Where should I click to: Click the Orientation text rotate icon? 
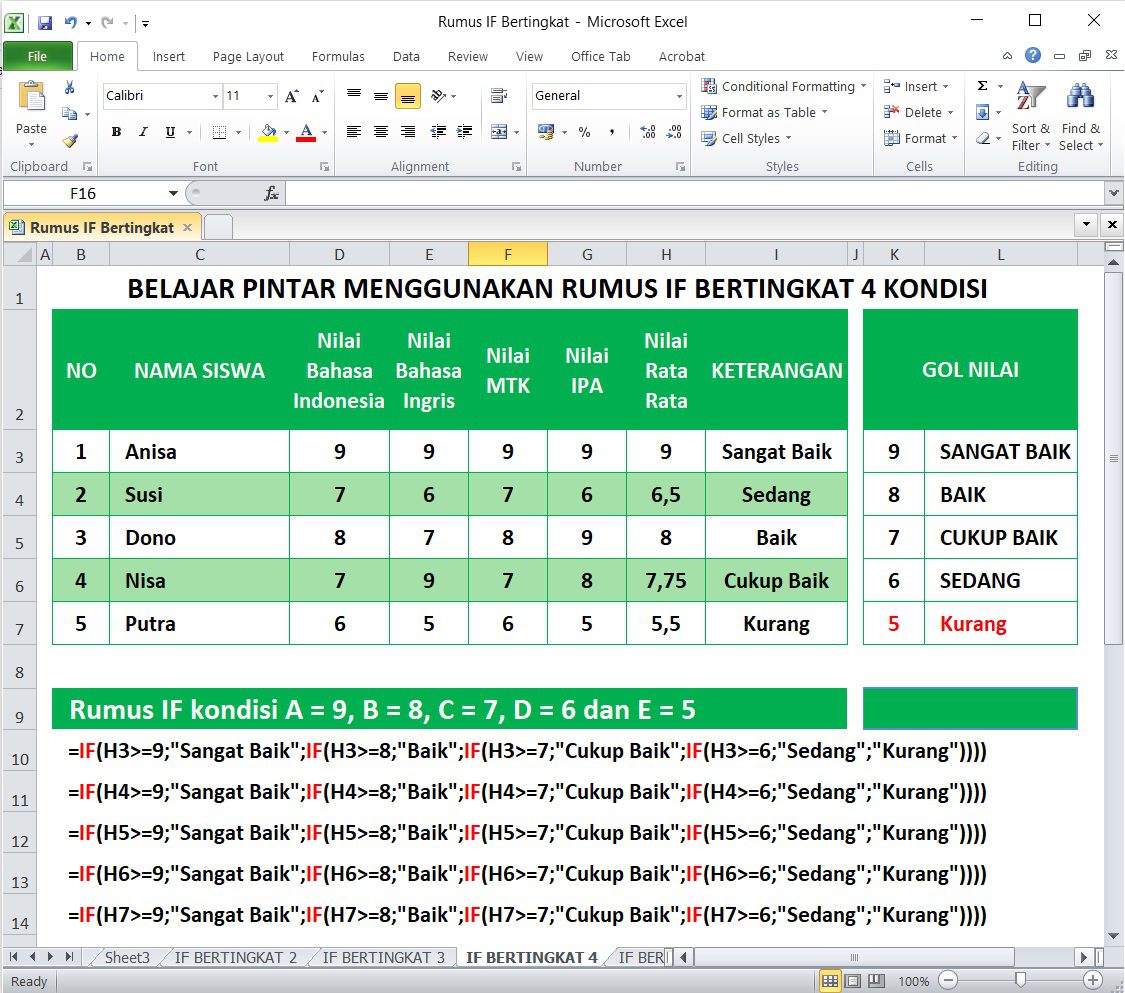coord(438,95)
